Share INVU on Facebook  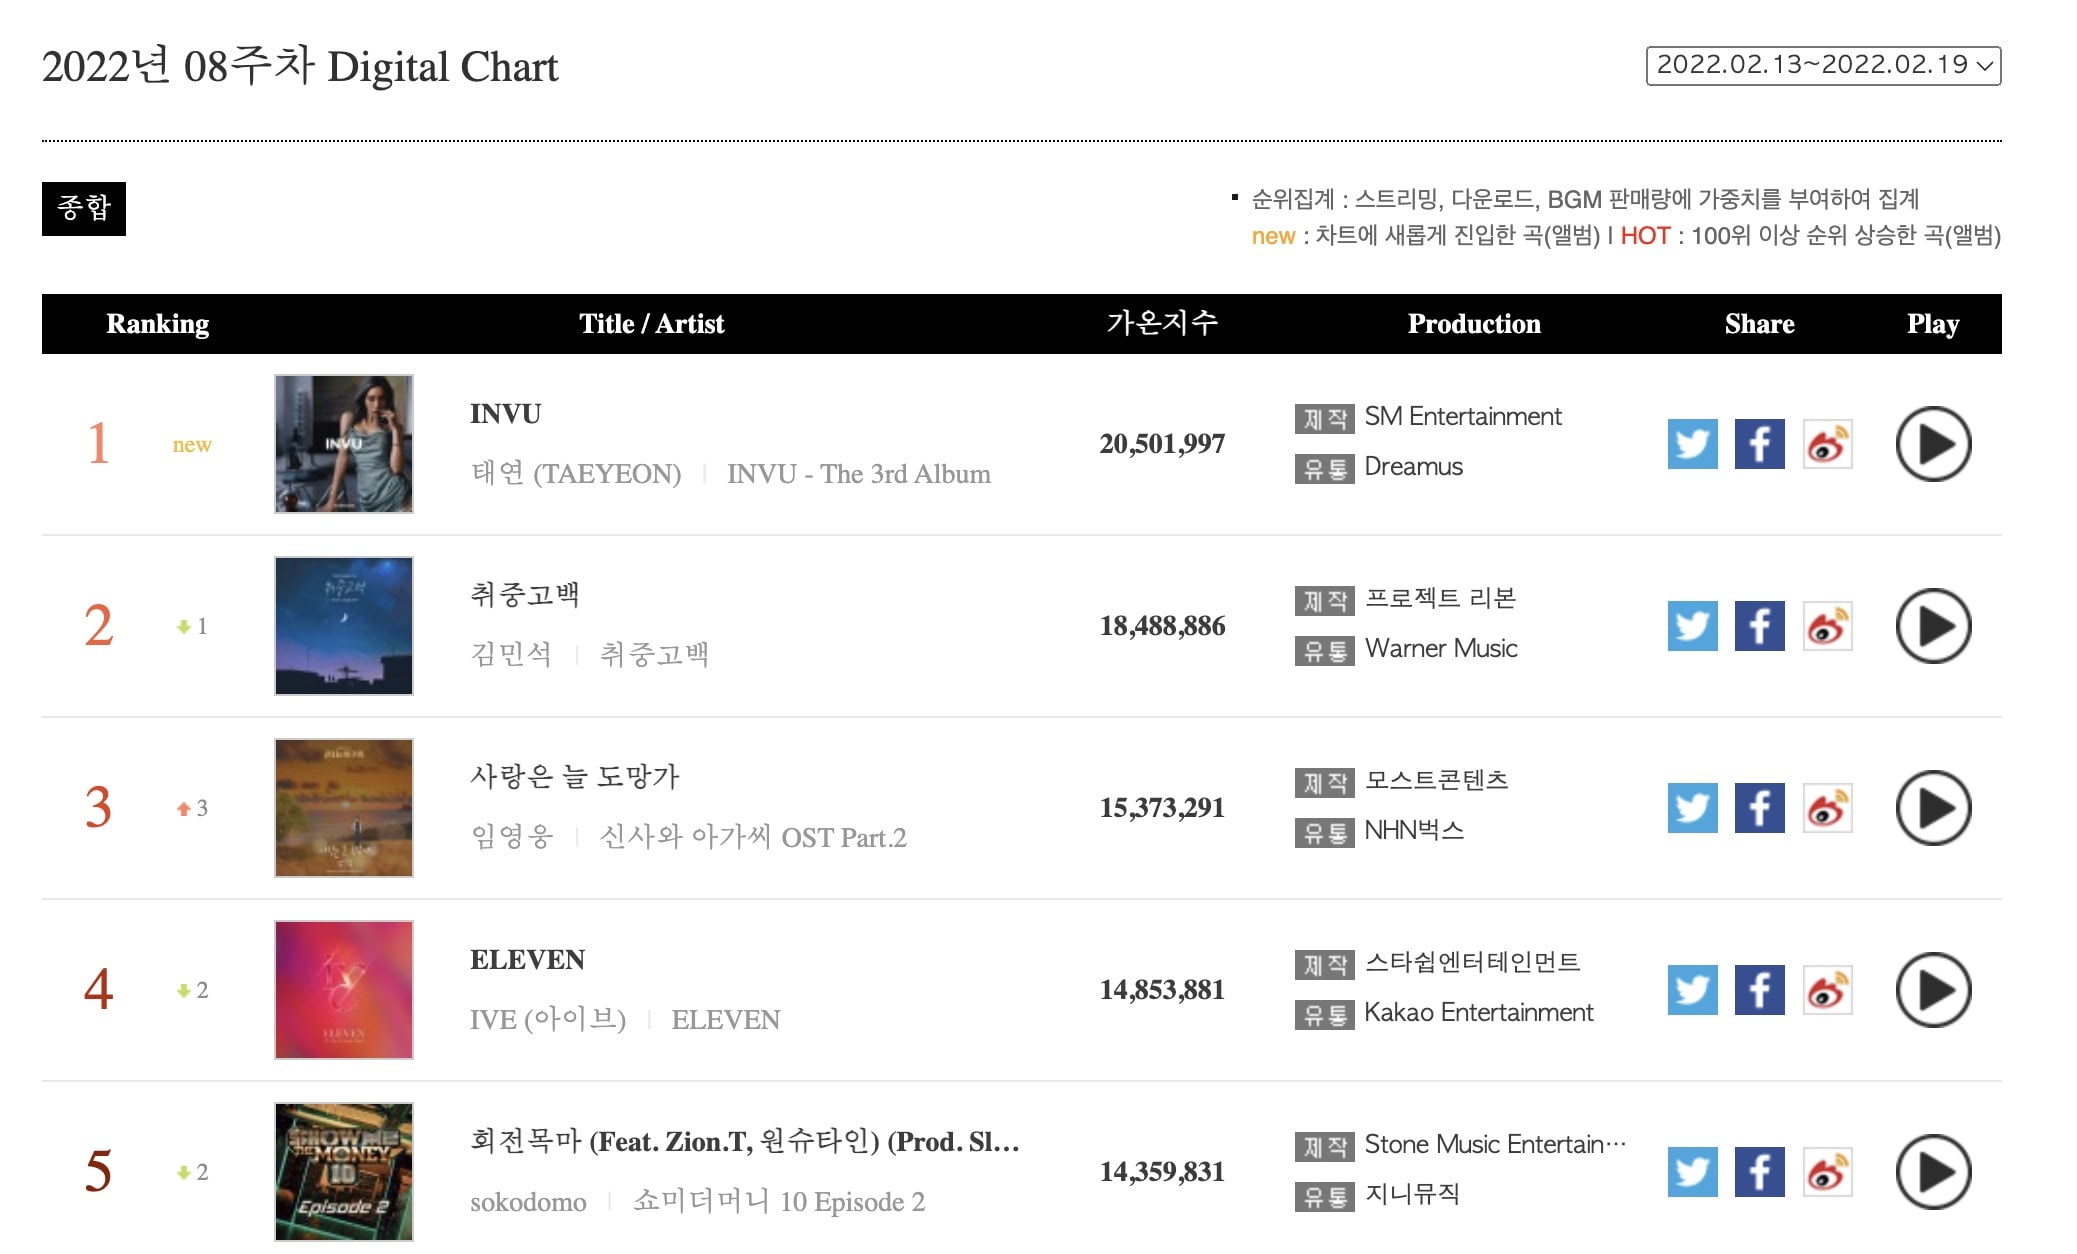(x=1759, y=444)
